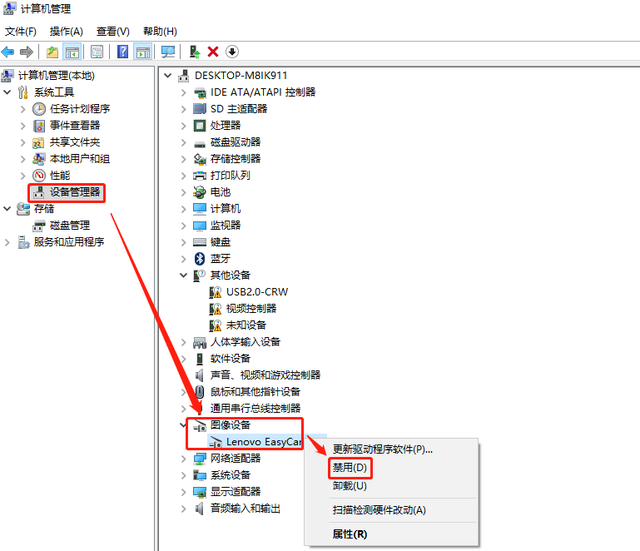The width and height of the screenshot is (640, 551).
Task: Open the 帮助(H) menu
Action: [160, 31]
